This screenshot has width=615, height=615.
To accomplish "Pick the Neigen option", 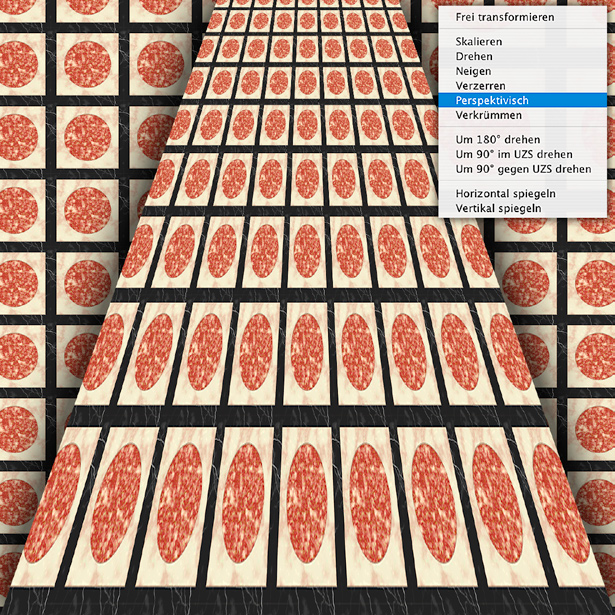I will (522, 71).
